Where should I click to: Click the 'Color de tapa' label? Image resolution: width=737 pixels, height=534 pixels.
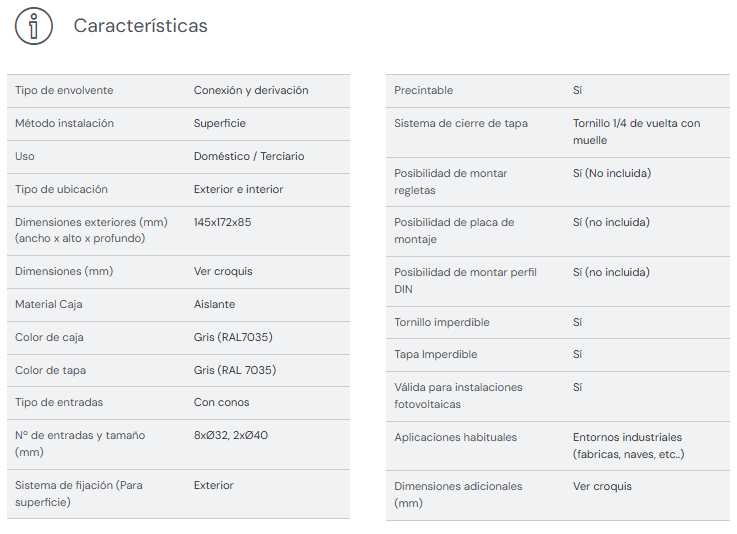tap(50, 370)
